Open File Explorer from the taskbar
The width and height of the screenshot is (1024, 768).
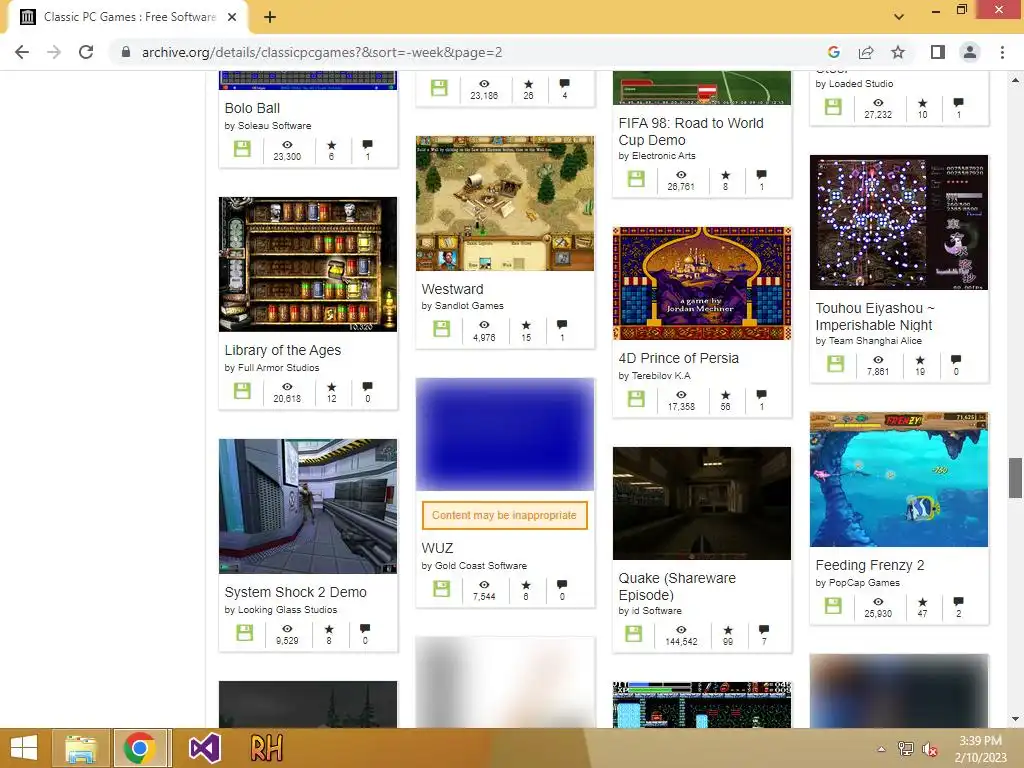pyautogui.click(x=80, y=748)
